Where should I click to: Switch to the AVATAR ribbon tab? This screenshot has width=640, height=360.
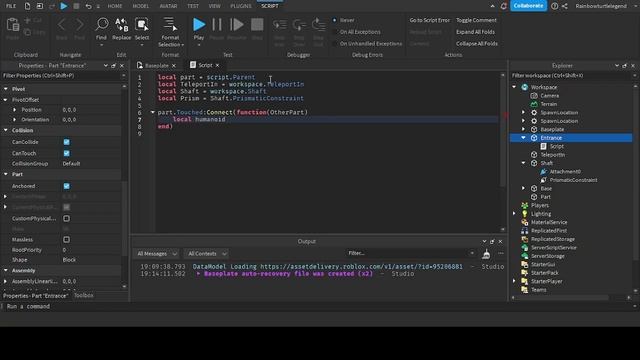[x=168, y=6]
